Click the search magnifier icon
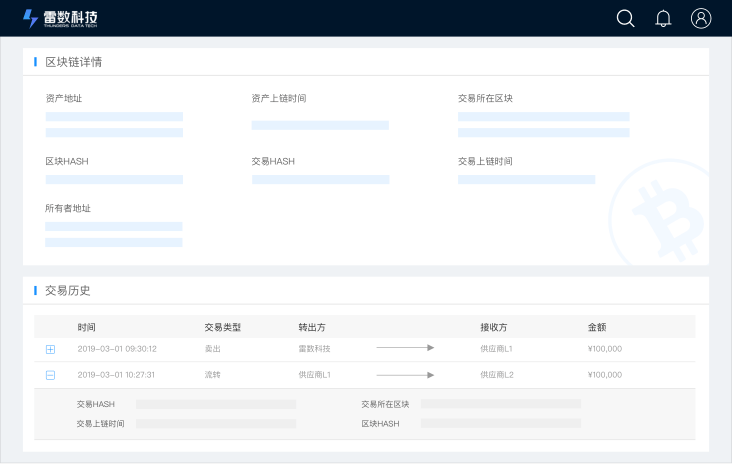The image size is (732, 464). tap(625, 19)
